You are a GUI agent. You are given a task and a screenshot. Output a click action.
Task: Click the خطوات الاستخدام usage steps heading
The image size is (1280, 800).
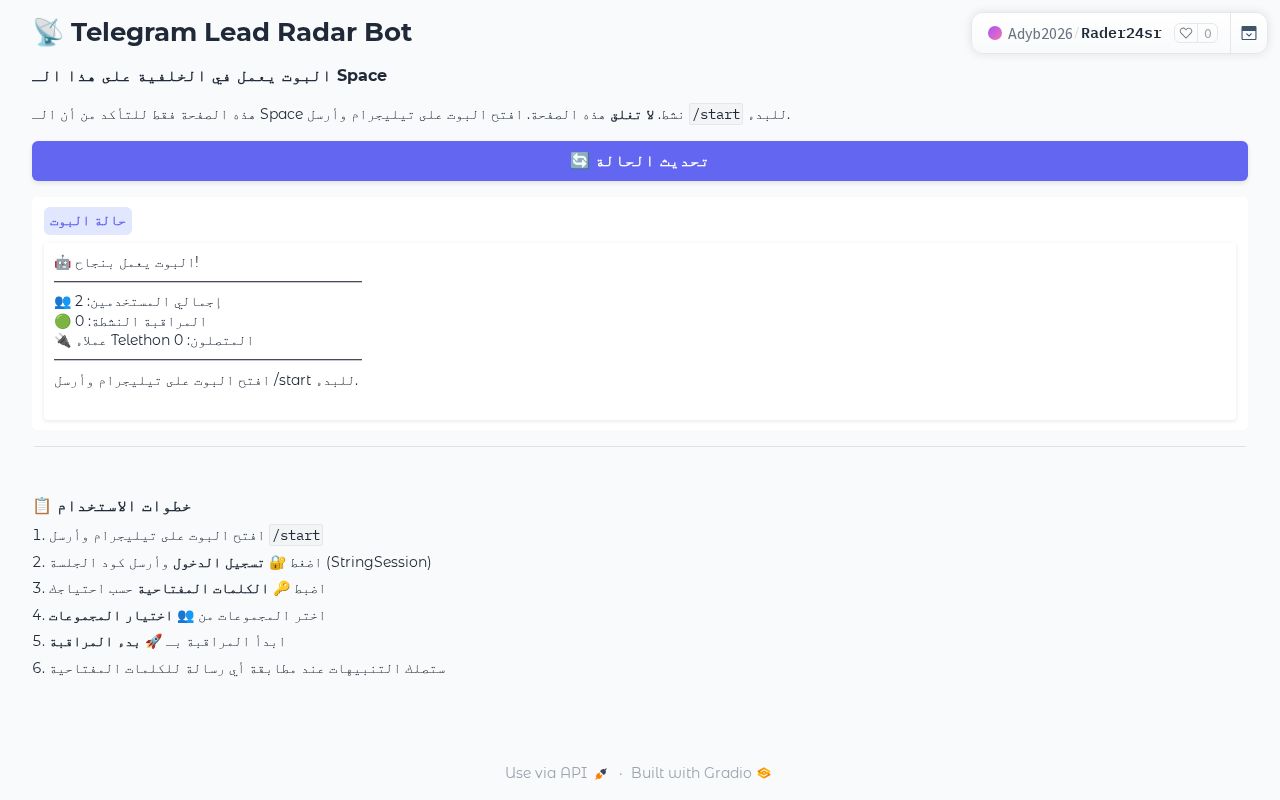tap(112, 506)
